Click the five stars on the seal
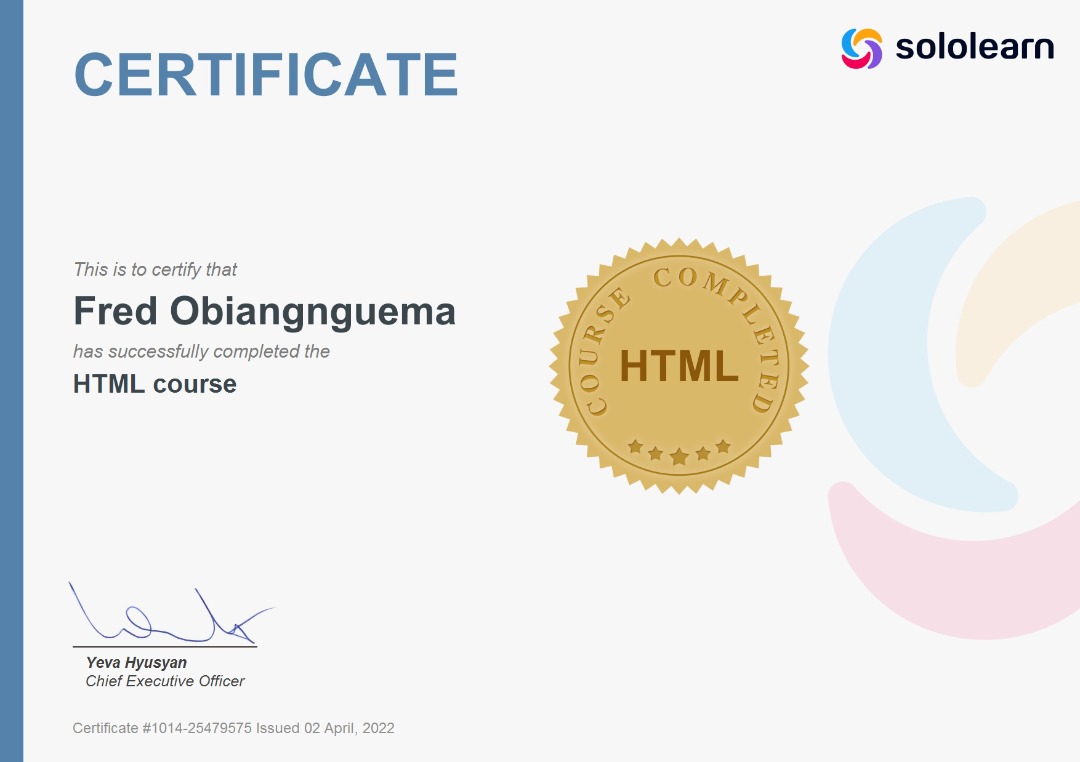The image size is (1080, 762). [x=679, y=451]
